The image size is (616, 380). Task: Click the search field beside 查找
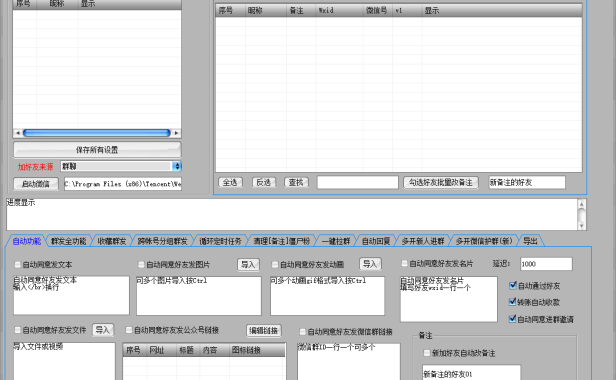[358, 182]
